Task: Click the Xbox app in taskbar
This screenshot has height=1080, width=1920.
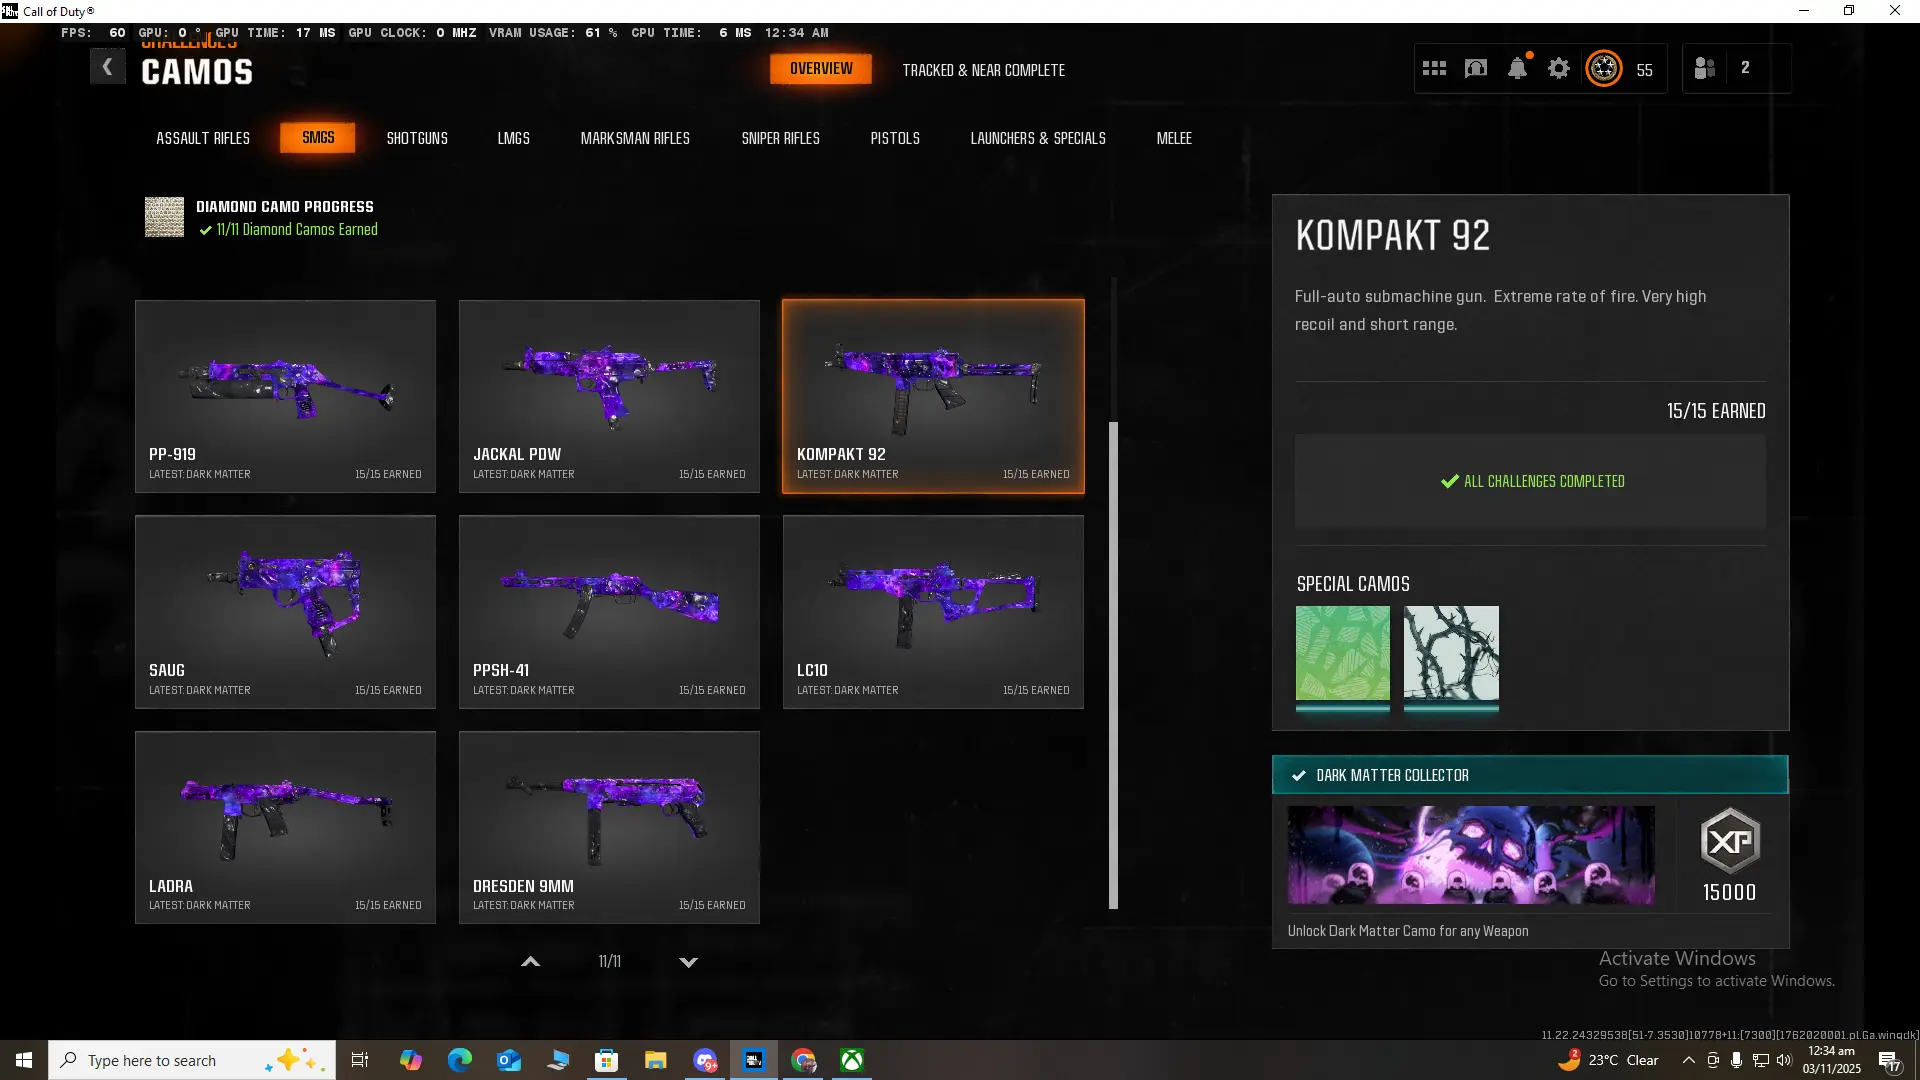Action: (x=852, y=1060)
